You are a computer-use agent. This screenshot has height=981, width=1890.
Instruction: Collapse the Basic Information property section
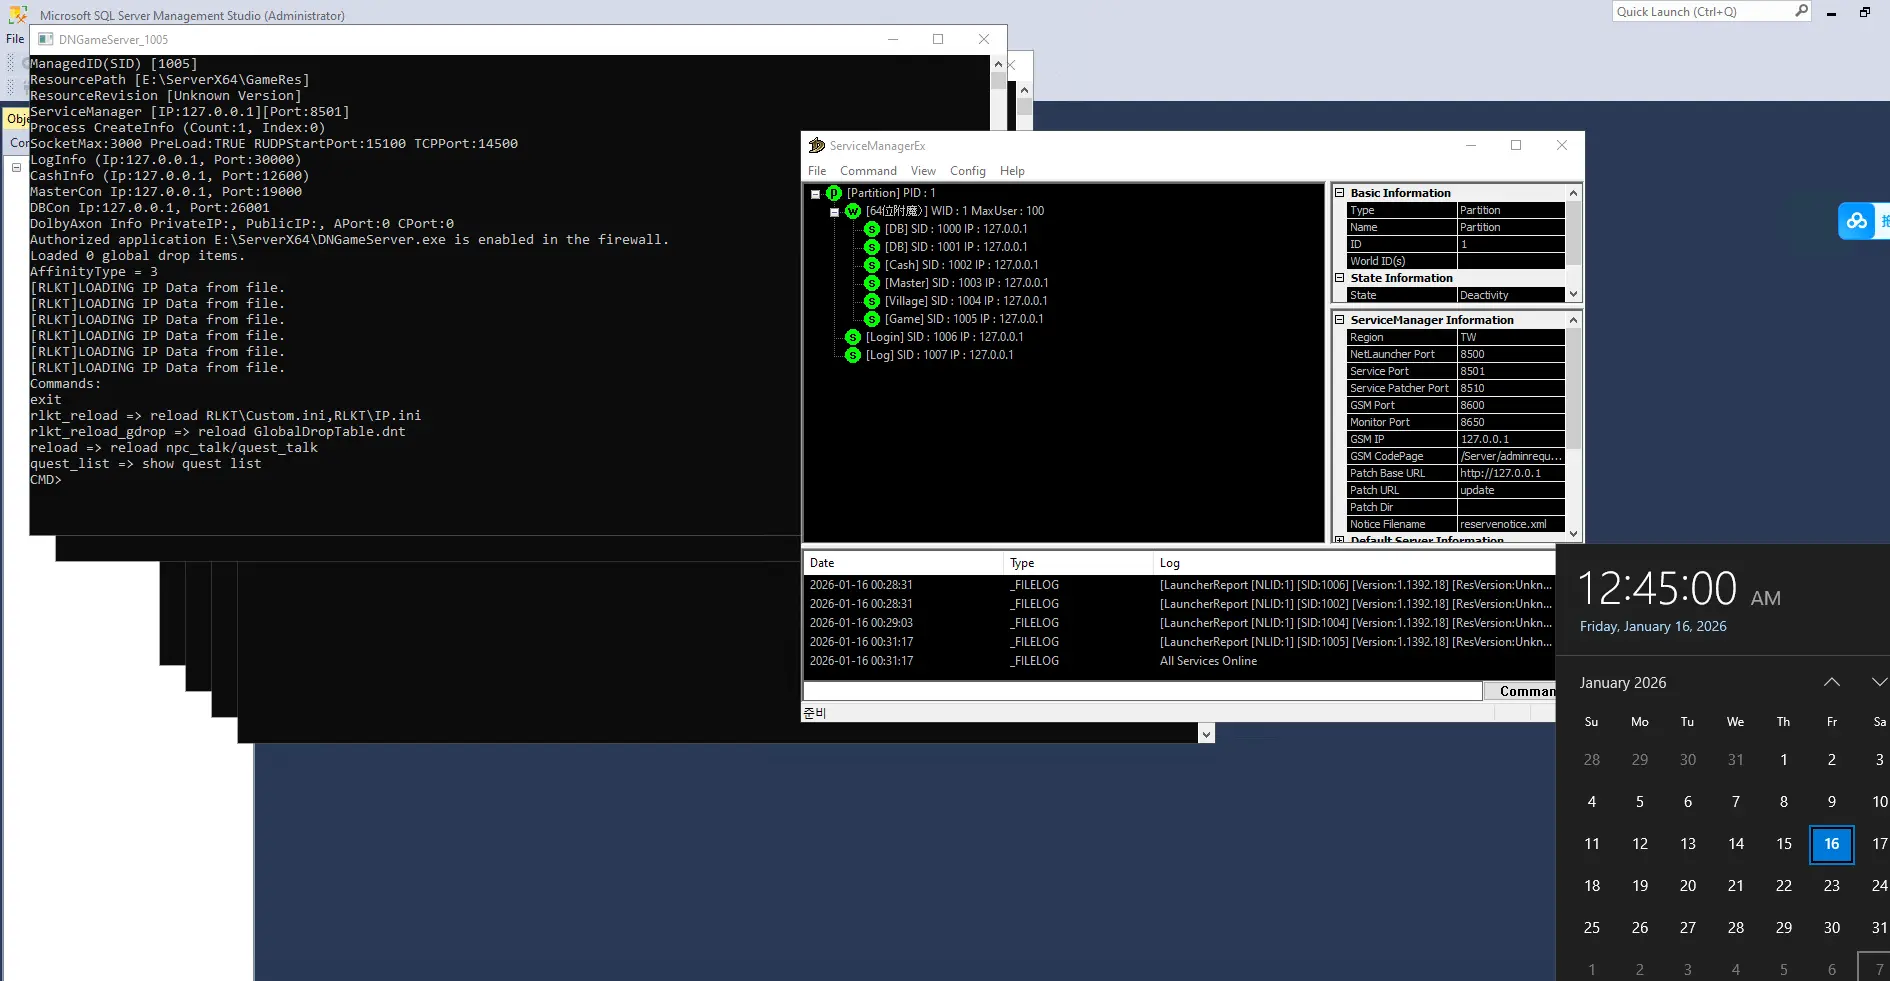coord(1339,193)
